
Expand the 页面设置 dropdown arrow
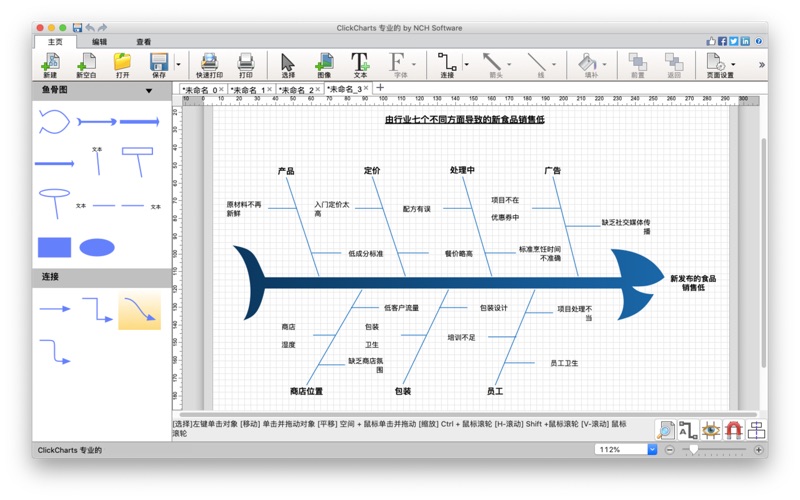pyautogui.click(x=733, y=64)
